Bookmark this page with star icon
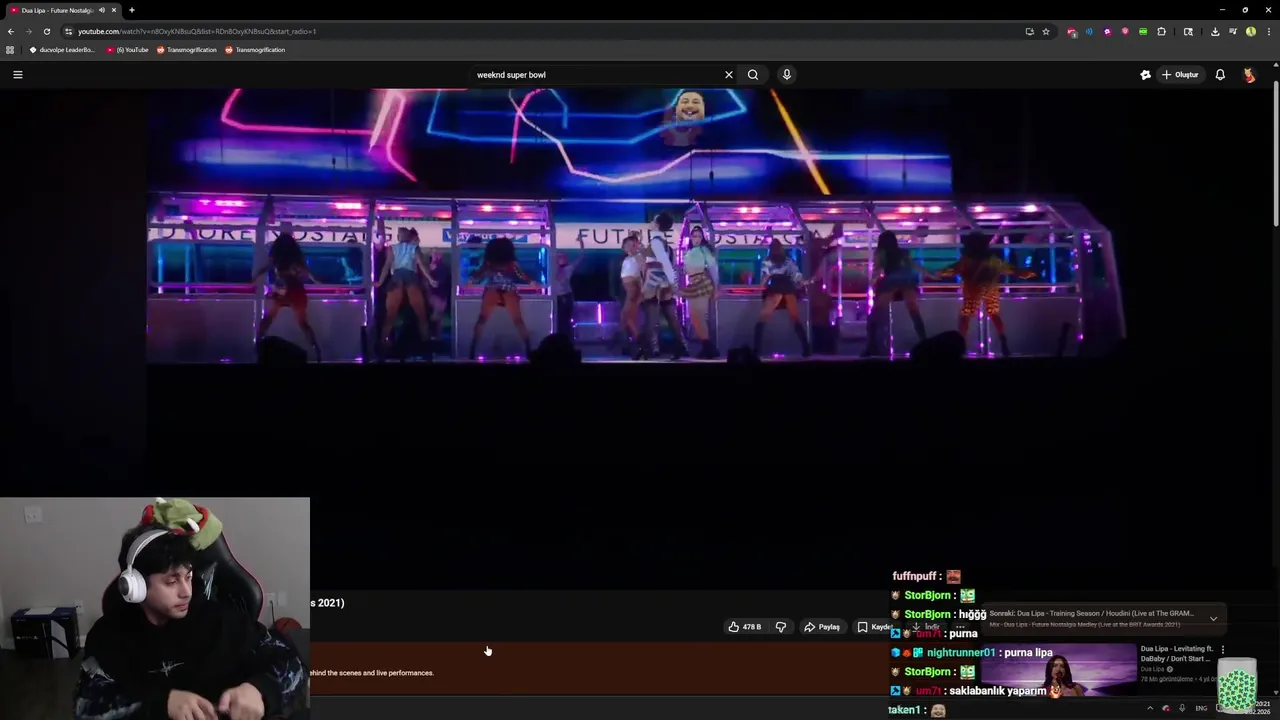1280x720 pixels. [1046, 31]
